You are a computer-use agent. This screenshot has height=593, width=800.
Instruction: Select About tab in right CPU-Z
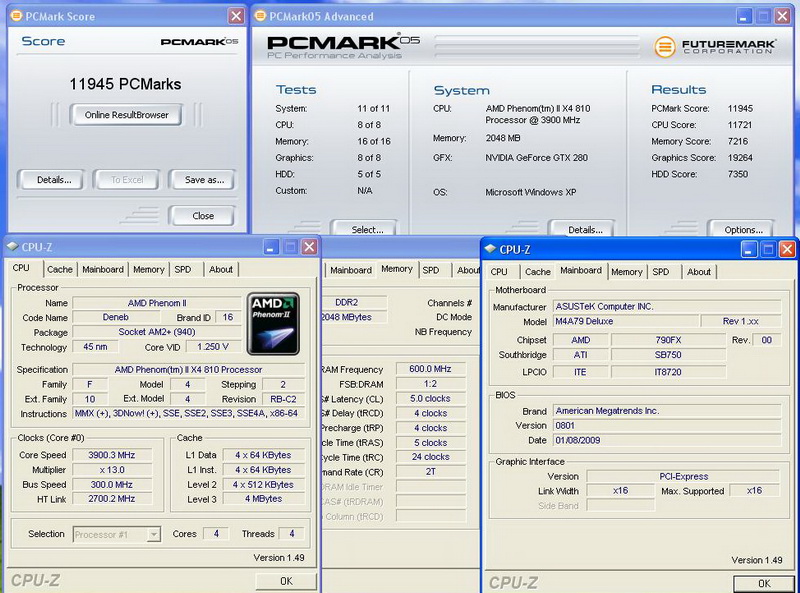click(x=698, y=272)
